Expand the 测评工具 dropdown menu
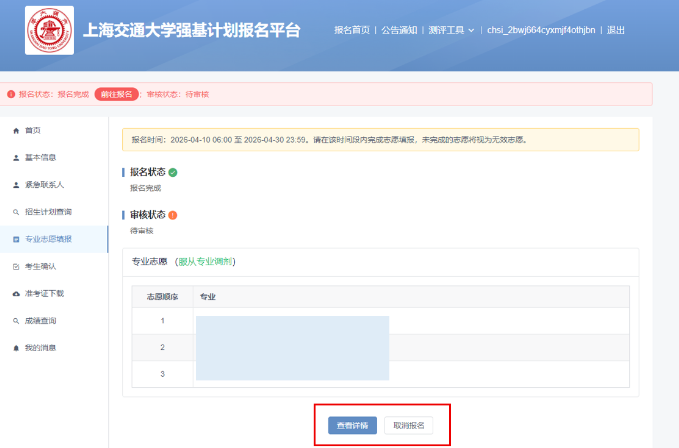Screen dimensions: 679x448 tap(451, 30)
